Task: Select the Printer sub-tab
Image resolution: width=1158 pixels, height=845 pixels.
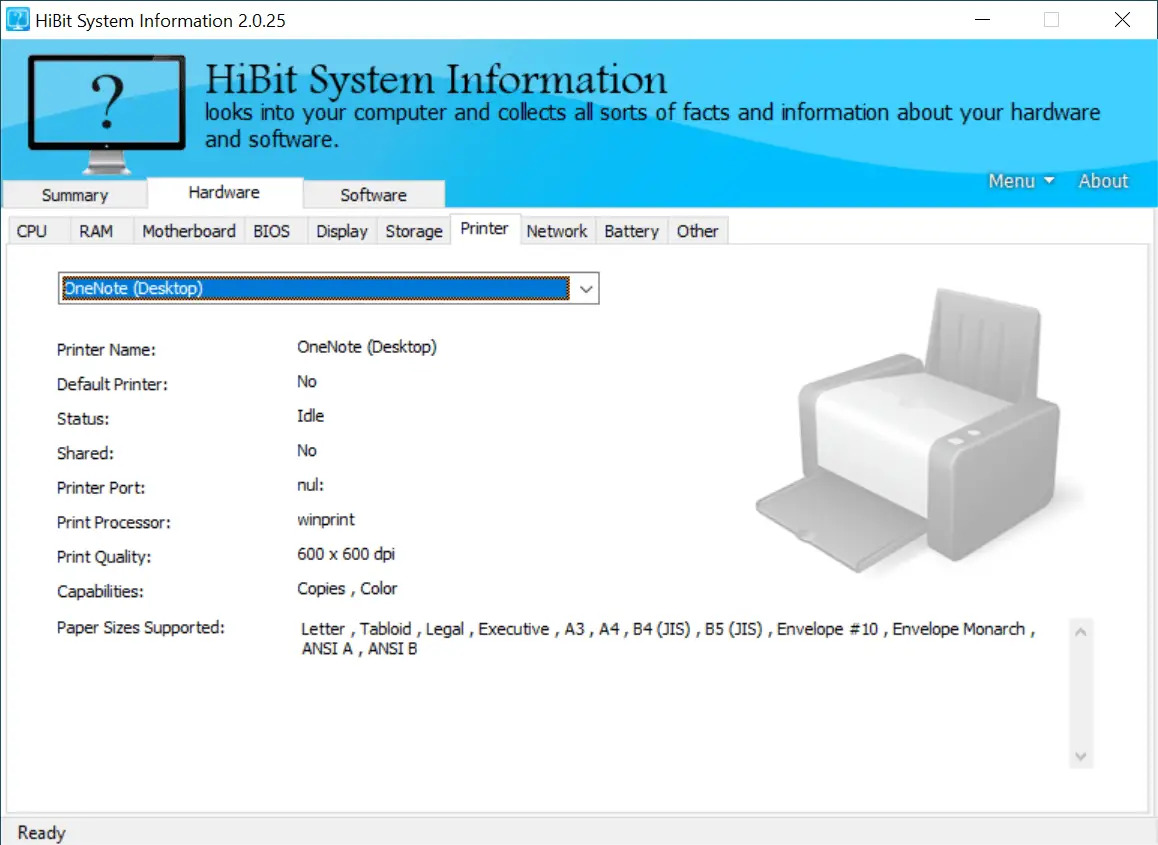Action: coord(484,229)
